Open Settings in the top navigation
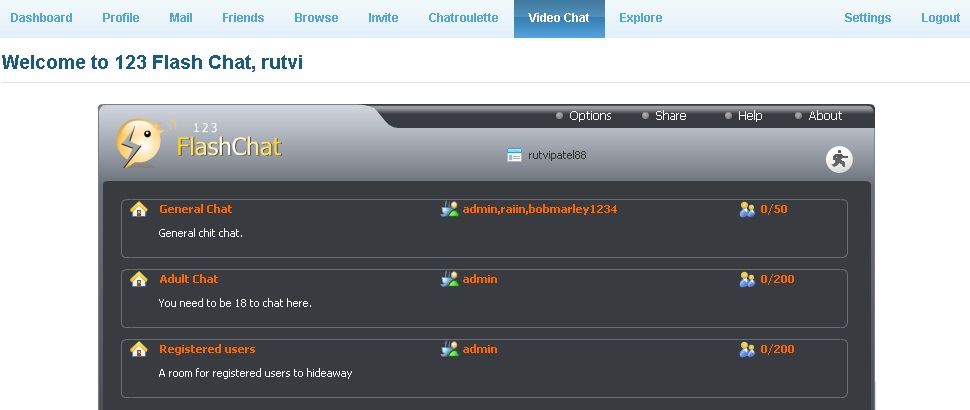Viewport: 970px width, 410px height. (x=867, y=18)
